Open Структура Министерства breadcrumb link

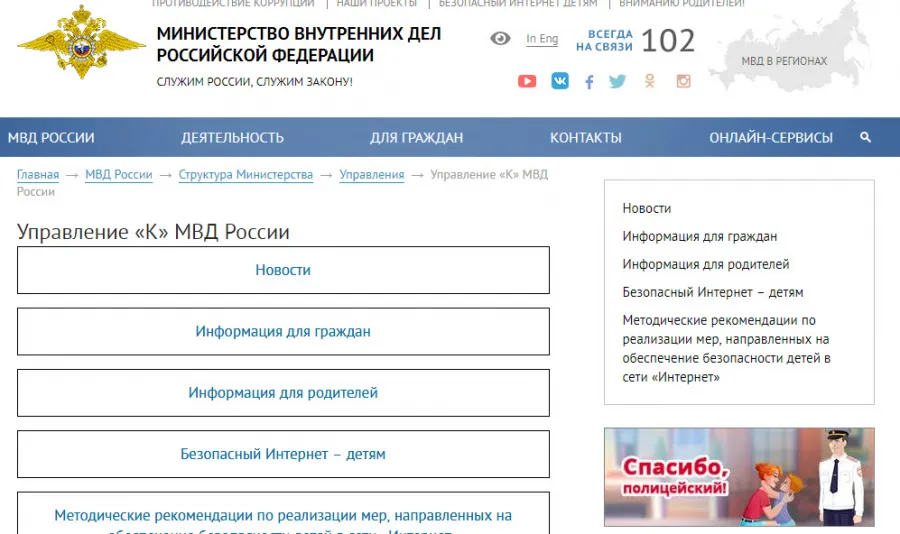tap(246, 175)
